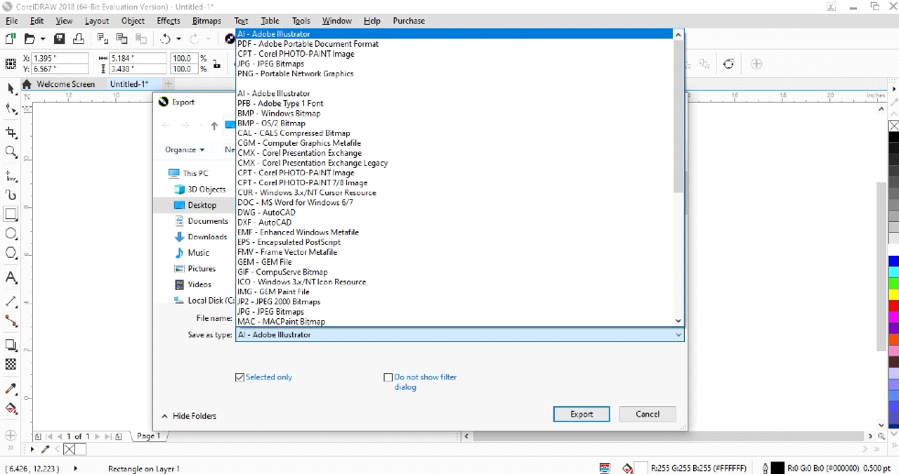The image size is (899, 474).
Task: Select the Interactive Fill tool
Action: pos(11,409)
